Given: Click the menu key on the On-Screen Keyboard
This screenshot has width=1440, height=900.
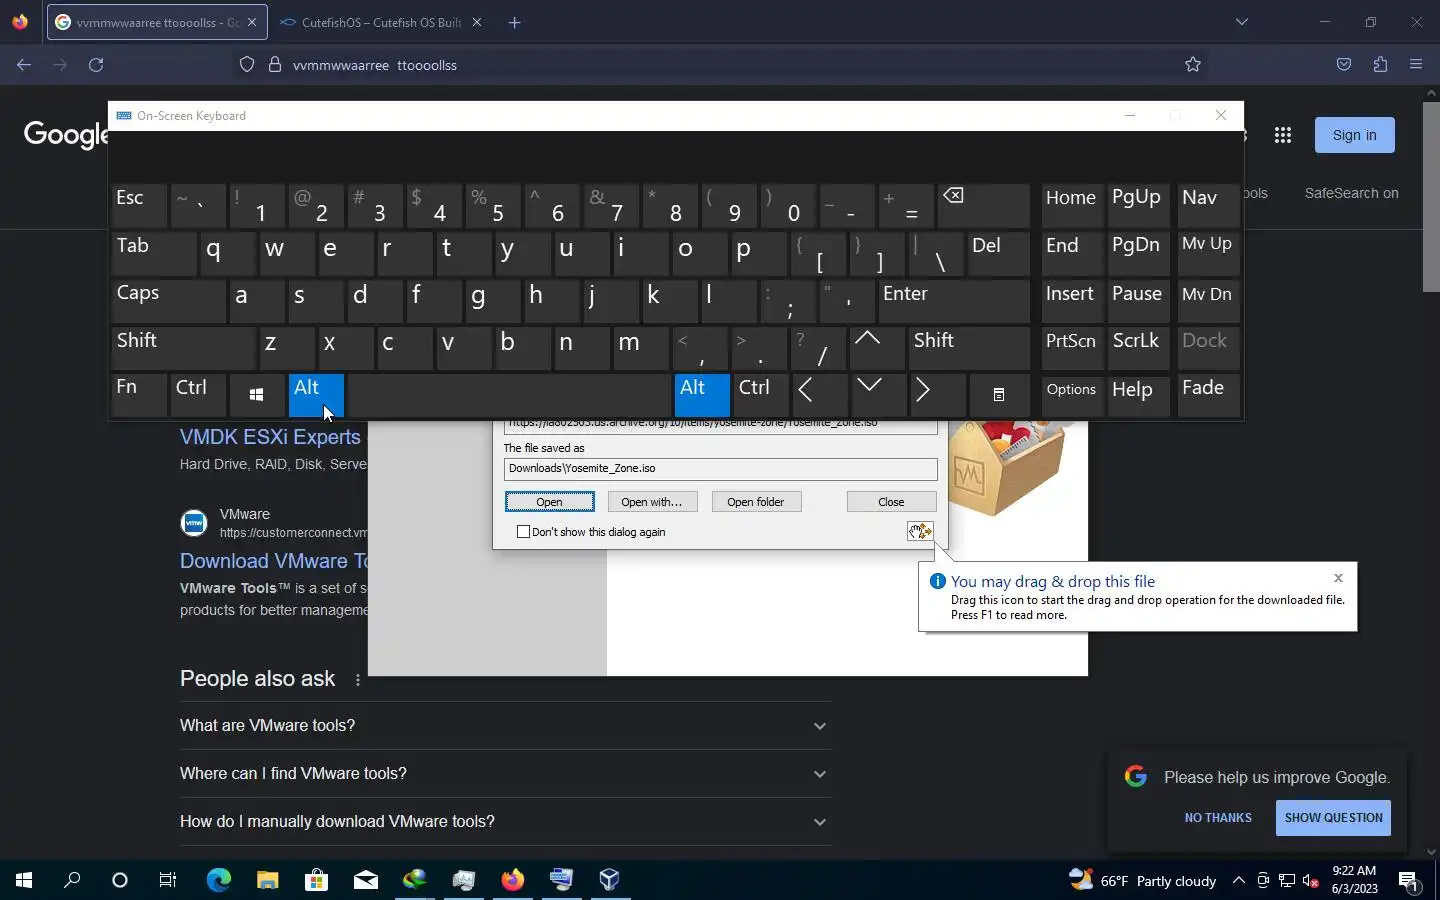Looking at the screenshot, I should (998, 395).
